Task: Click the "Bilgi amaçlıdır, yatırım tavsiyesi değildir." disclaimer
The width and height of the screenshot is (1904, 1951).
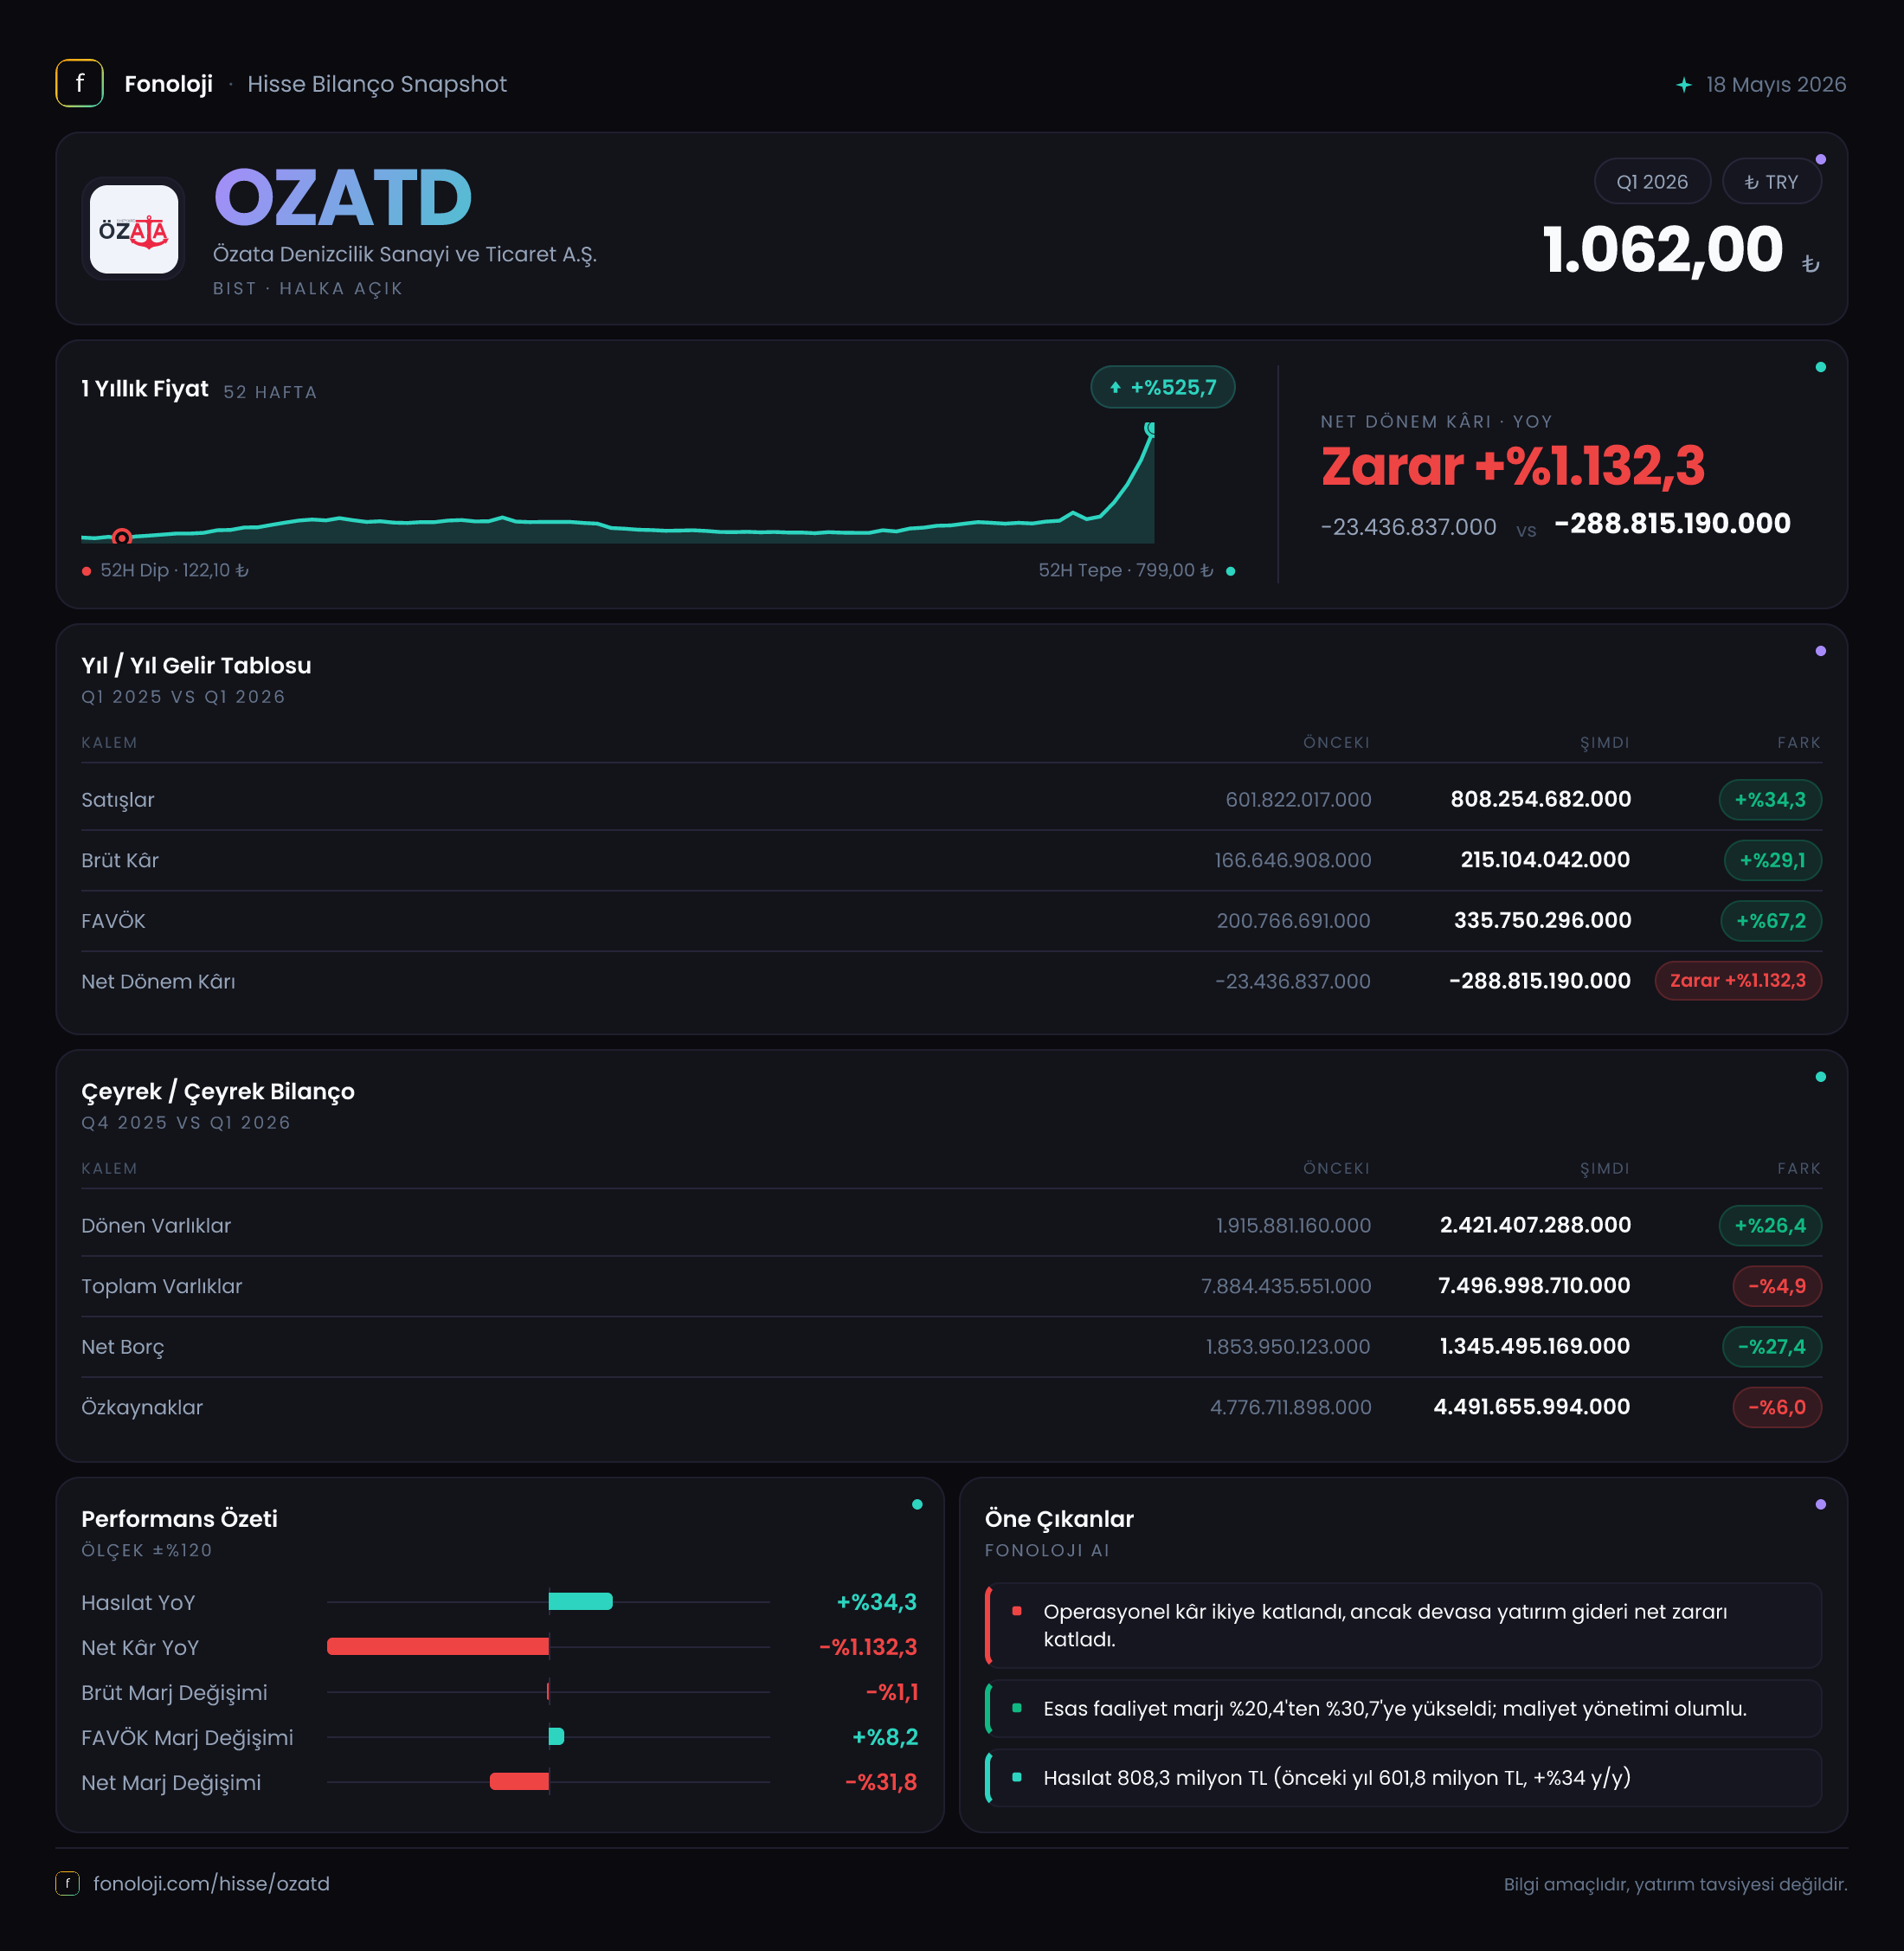Action: click(x=1675, y=1884)
